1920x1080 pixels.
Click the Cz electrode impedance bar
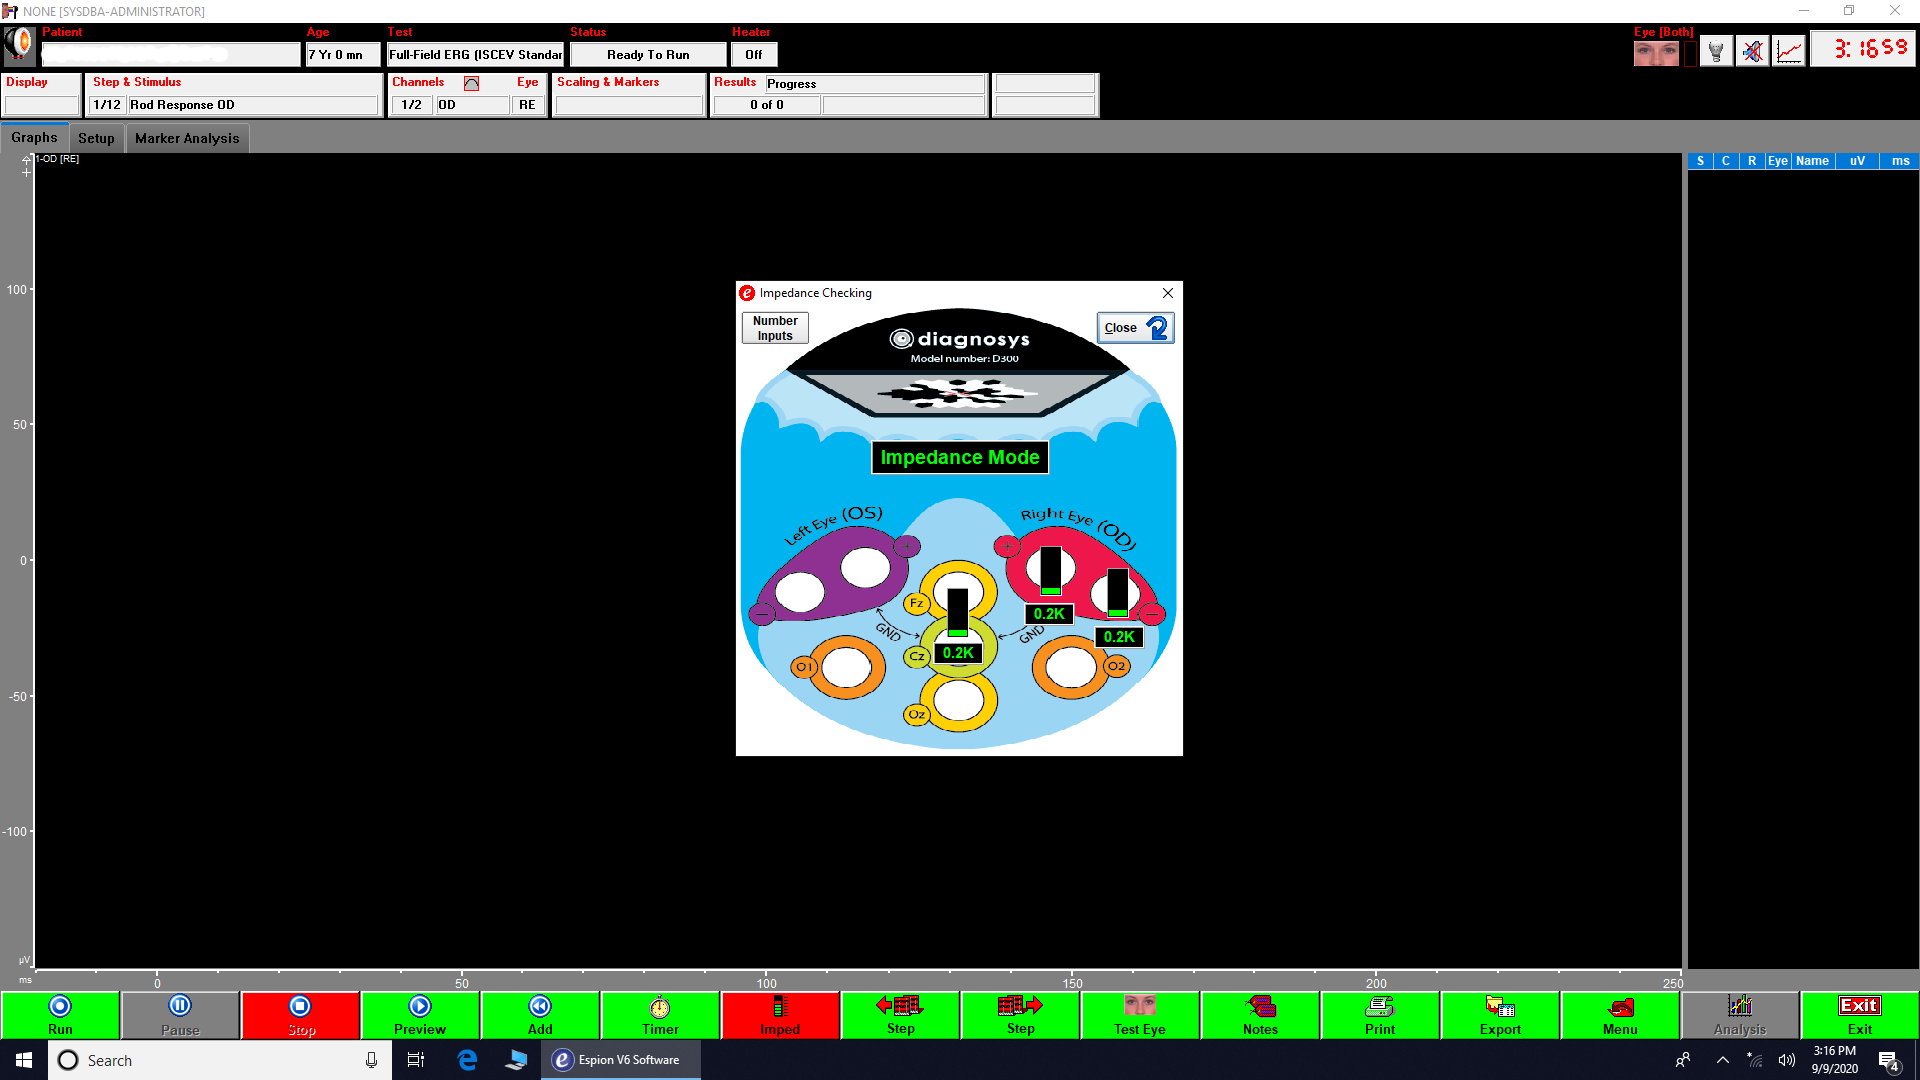958,612
